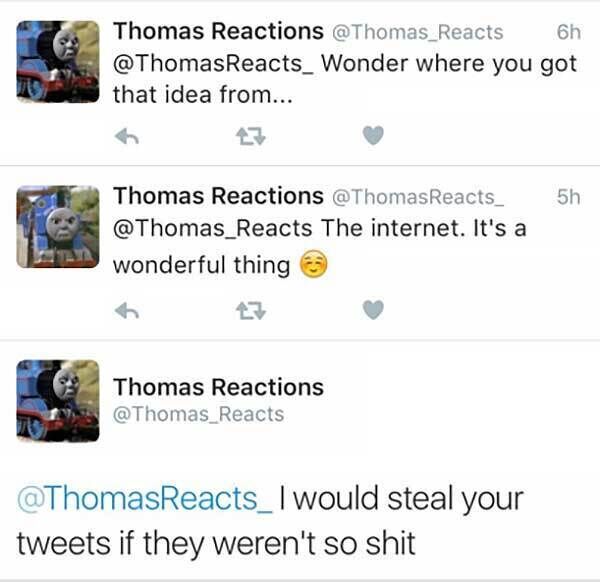
Task: Open the avatar on the 5h tweet
Action: point(58,226)
